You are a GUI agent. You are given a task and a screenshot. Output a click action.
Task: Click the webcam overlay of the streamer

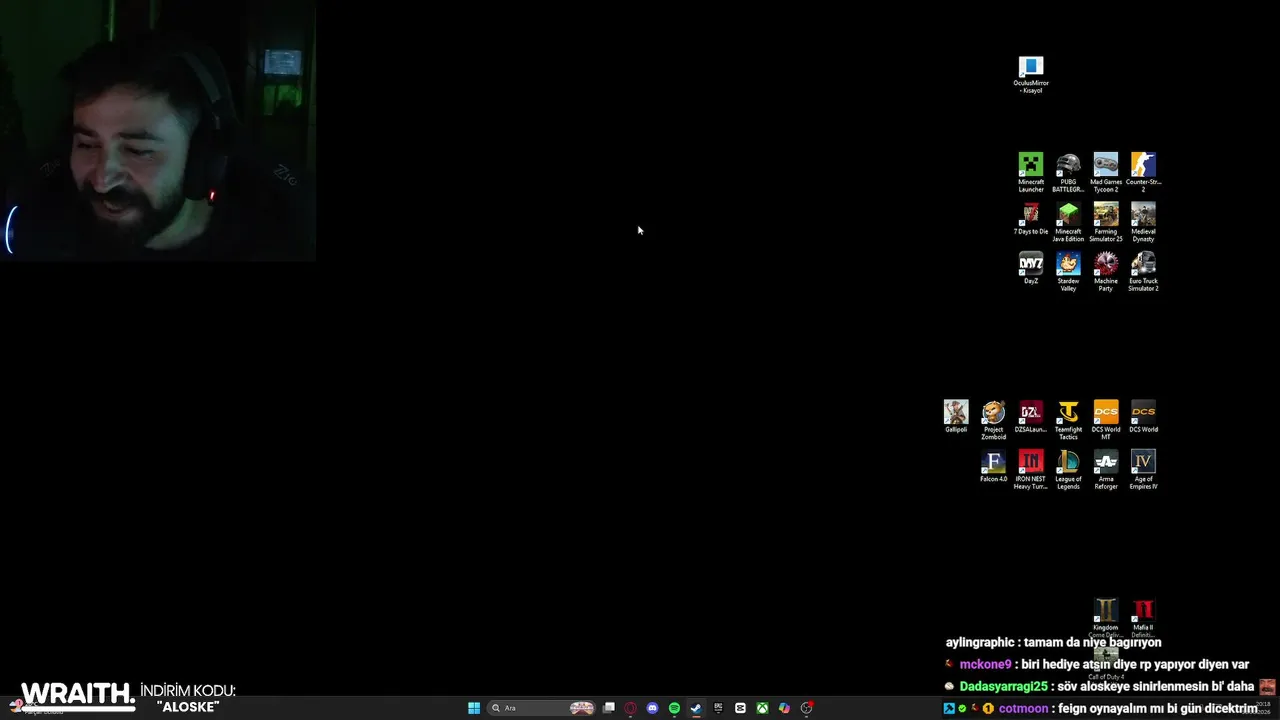pos(158,131)
